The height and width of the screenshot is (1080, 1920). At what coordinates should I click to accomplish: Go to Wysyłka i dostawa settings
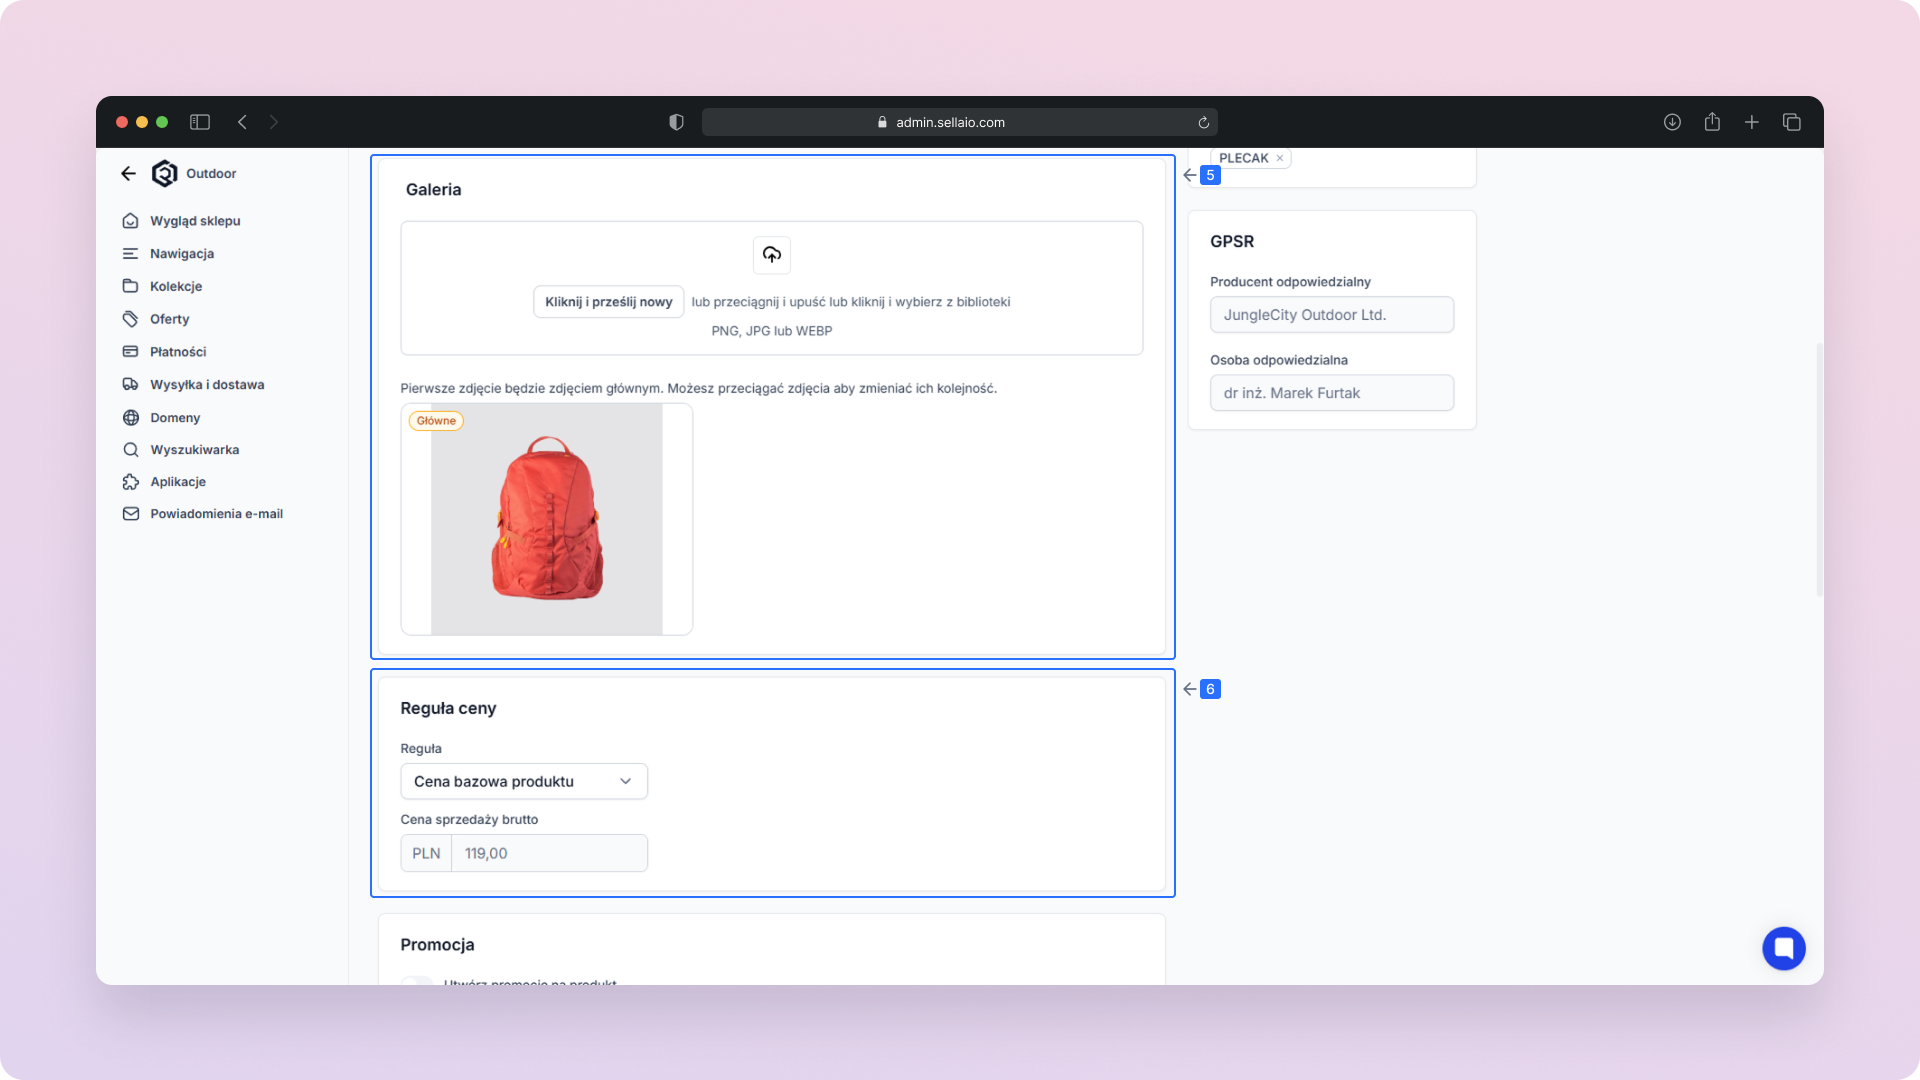tap(207, 385)
